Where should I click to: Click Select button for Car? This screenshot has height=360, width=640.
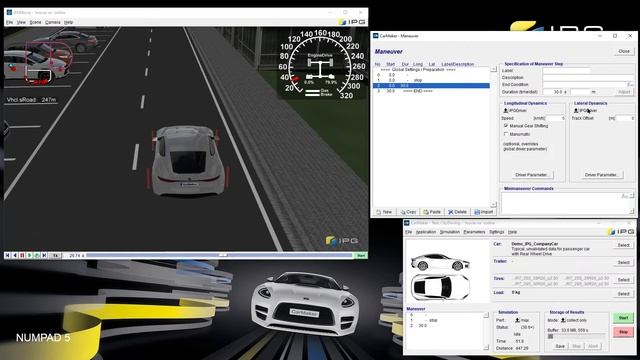tap(623, 245)
